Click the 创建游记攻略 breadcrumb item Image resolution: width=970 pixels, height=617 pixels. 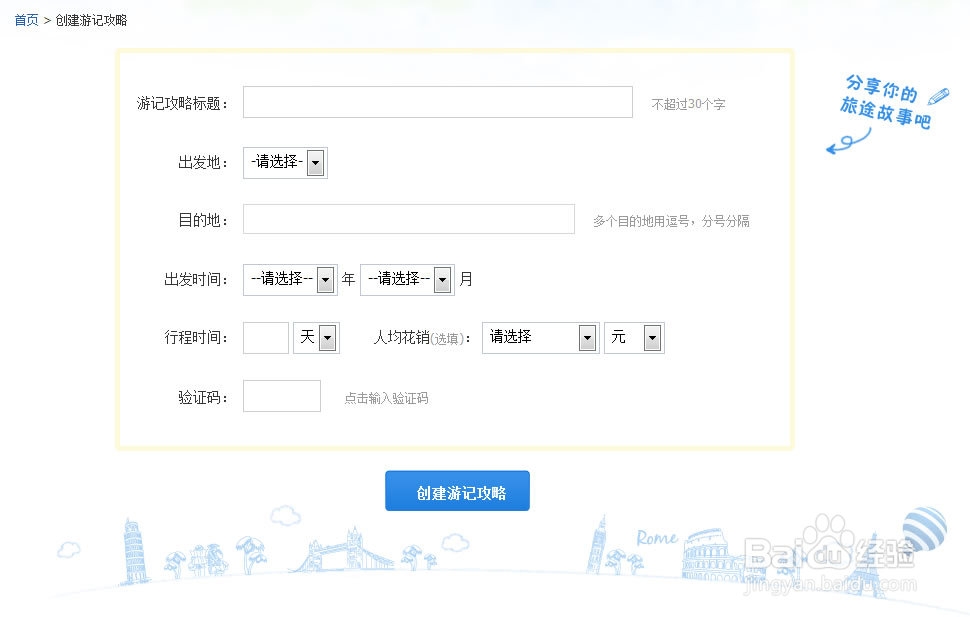[x=90, y=18]
